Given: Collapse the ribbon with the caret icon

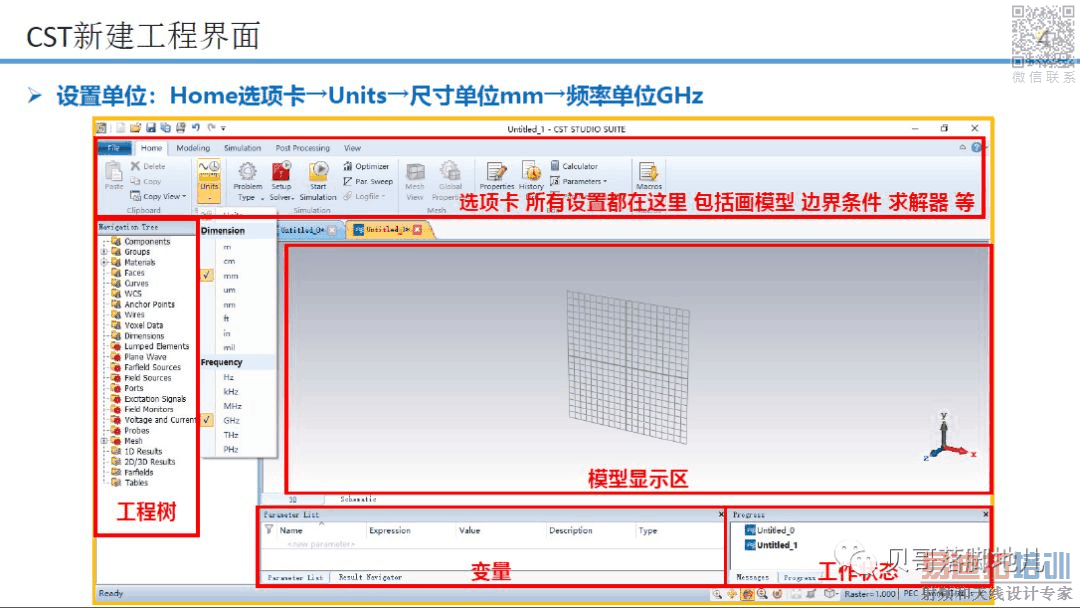Looking at the screenshot, I should [x=962, y=147].
